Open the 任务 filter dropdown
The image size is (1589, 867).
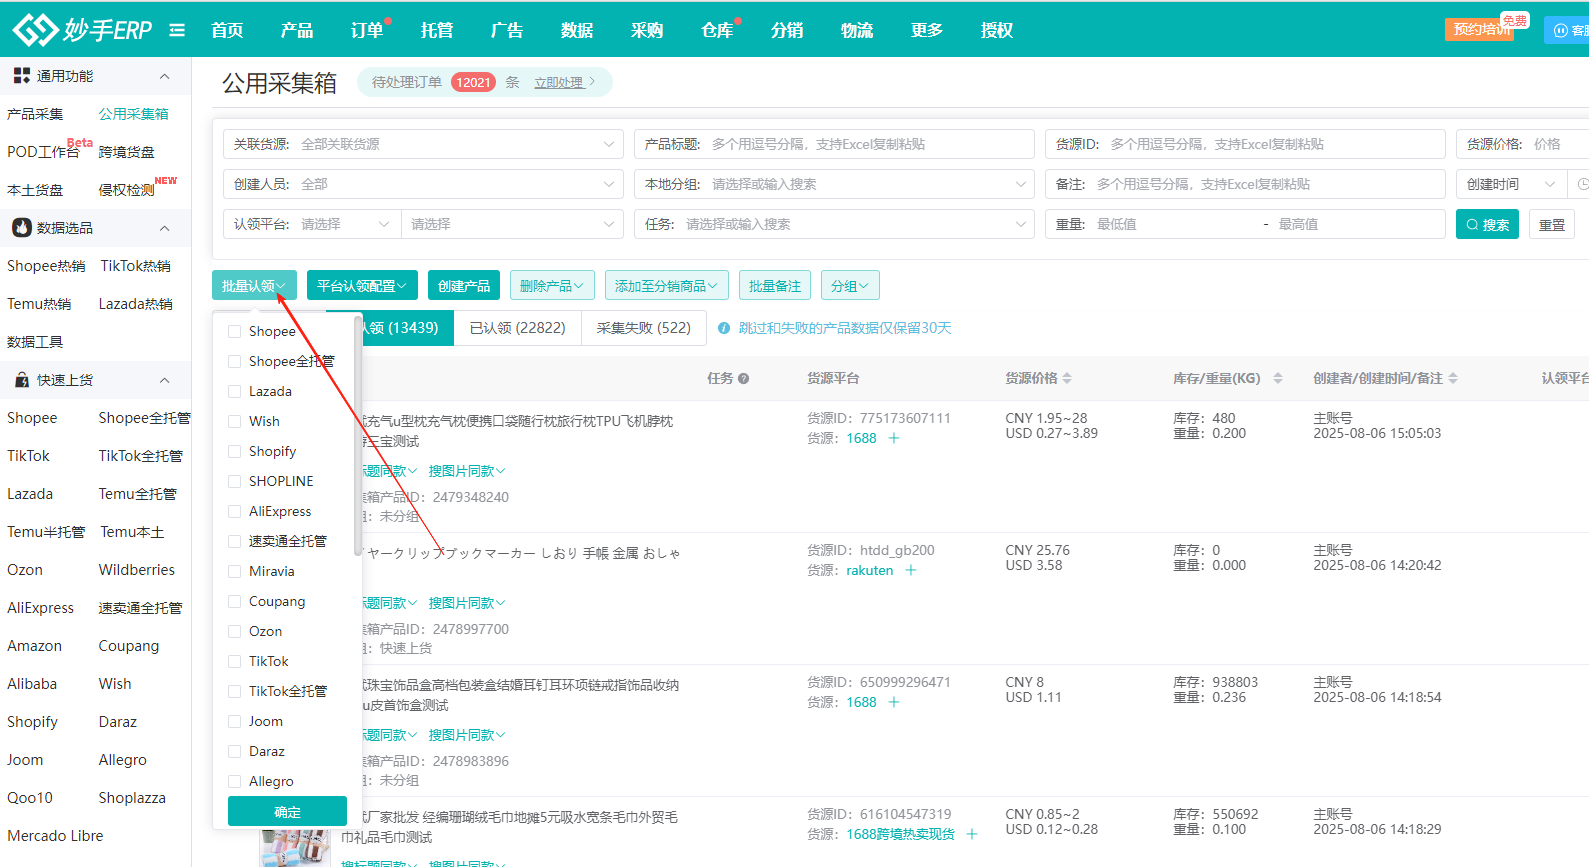point(834,224)
